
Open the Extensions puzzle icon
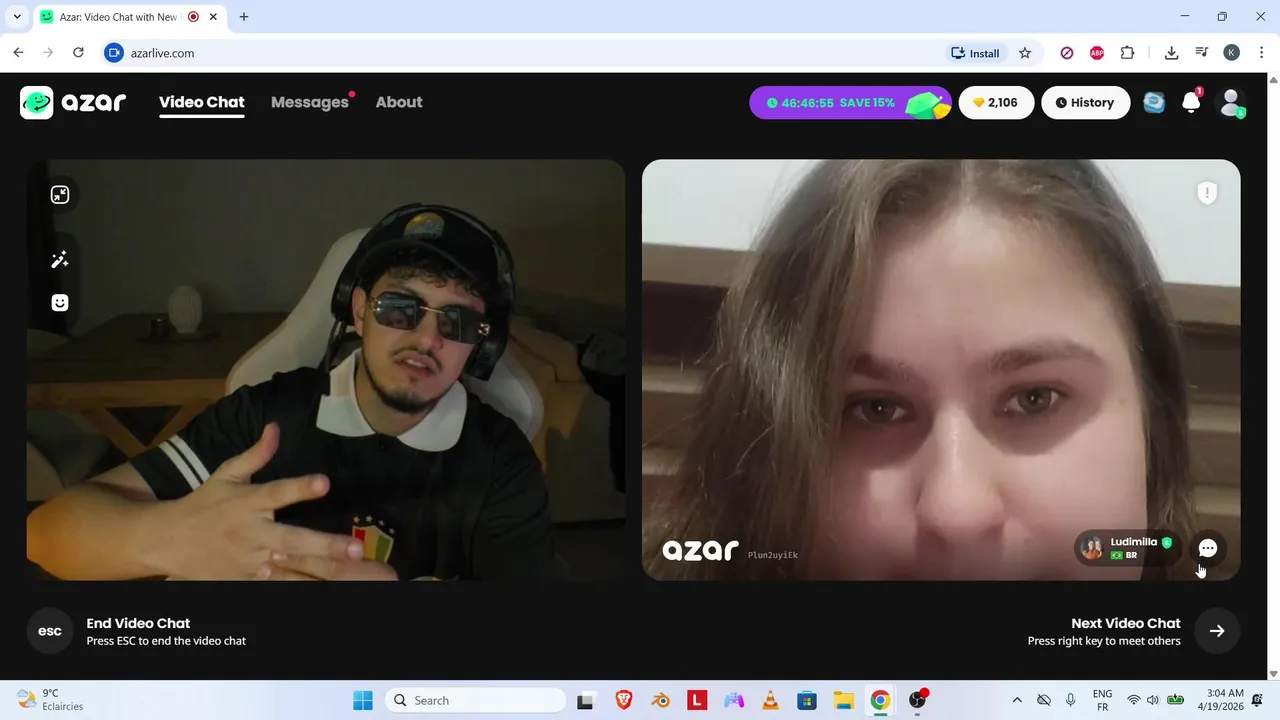tap(1128, 53)
